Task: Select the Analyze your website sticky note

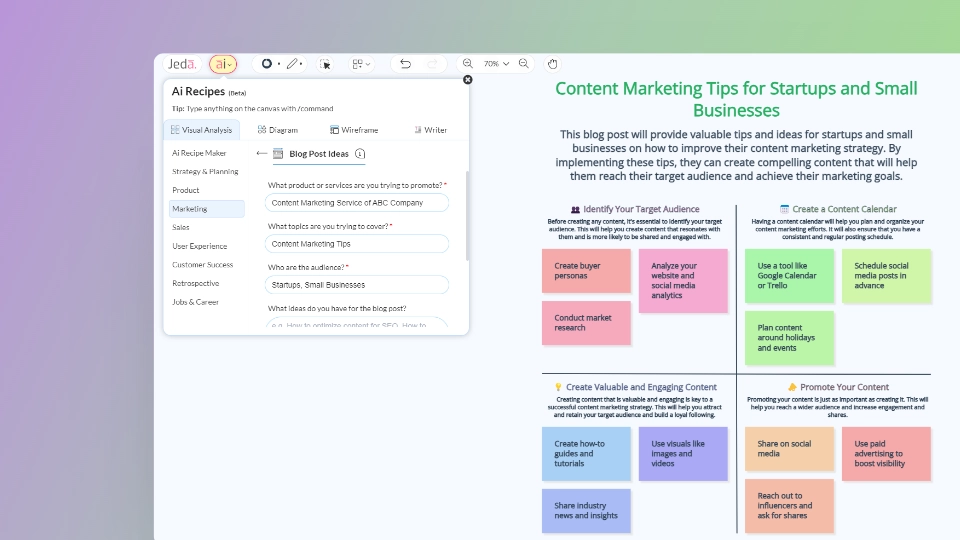Action: tap(683, 280)
